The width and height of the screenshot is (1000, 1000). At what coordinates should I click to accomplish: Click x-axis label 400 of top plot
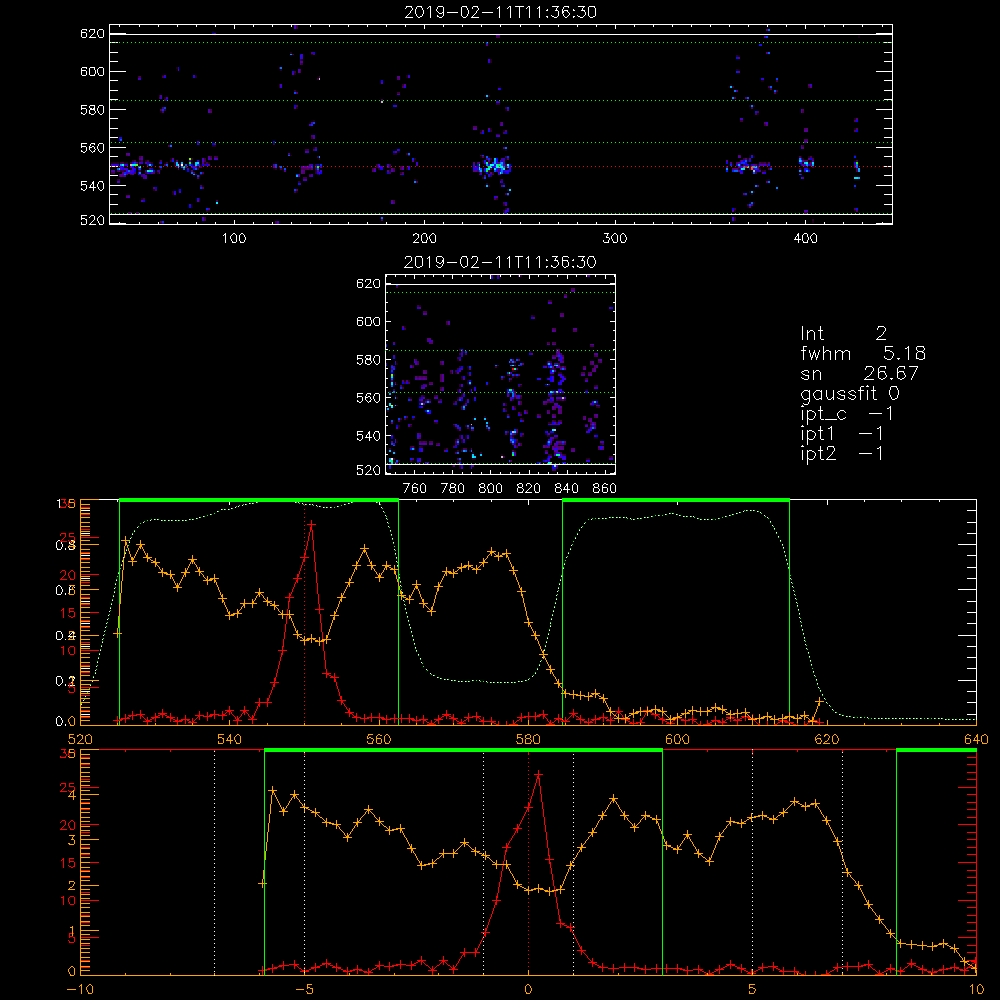[805, 239]
